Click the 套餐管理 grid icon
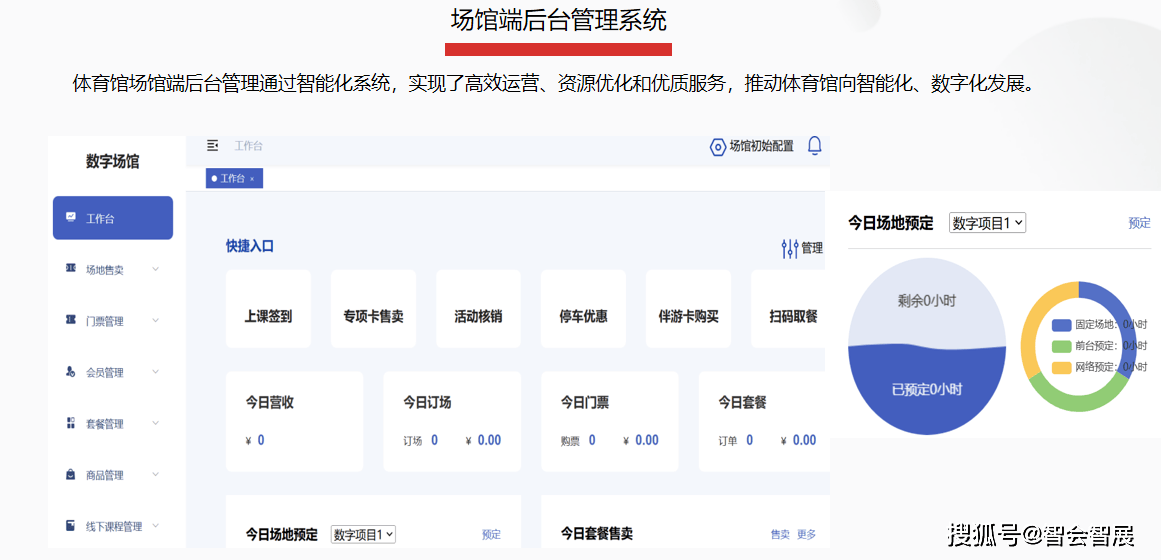1161x560 pixels. (x=70, y=423)
